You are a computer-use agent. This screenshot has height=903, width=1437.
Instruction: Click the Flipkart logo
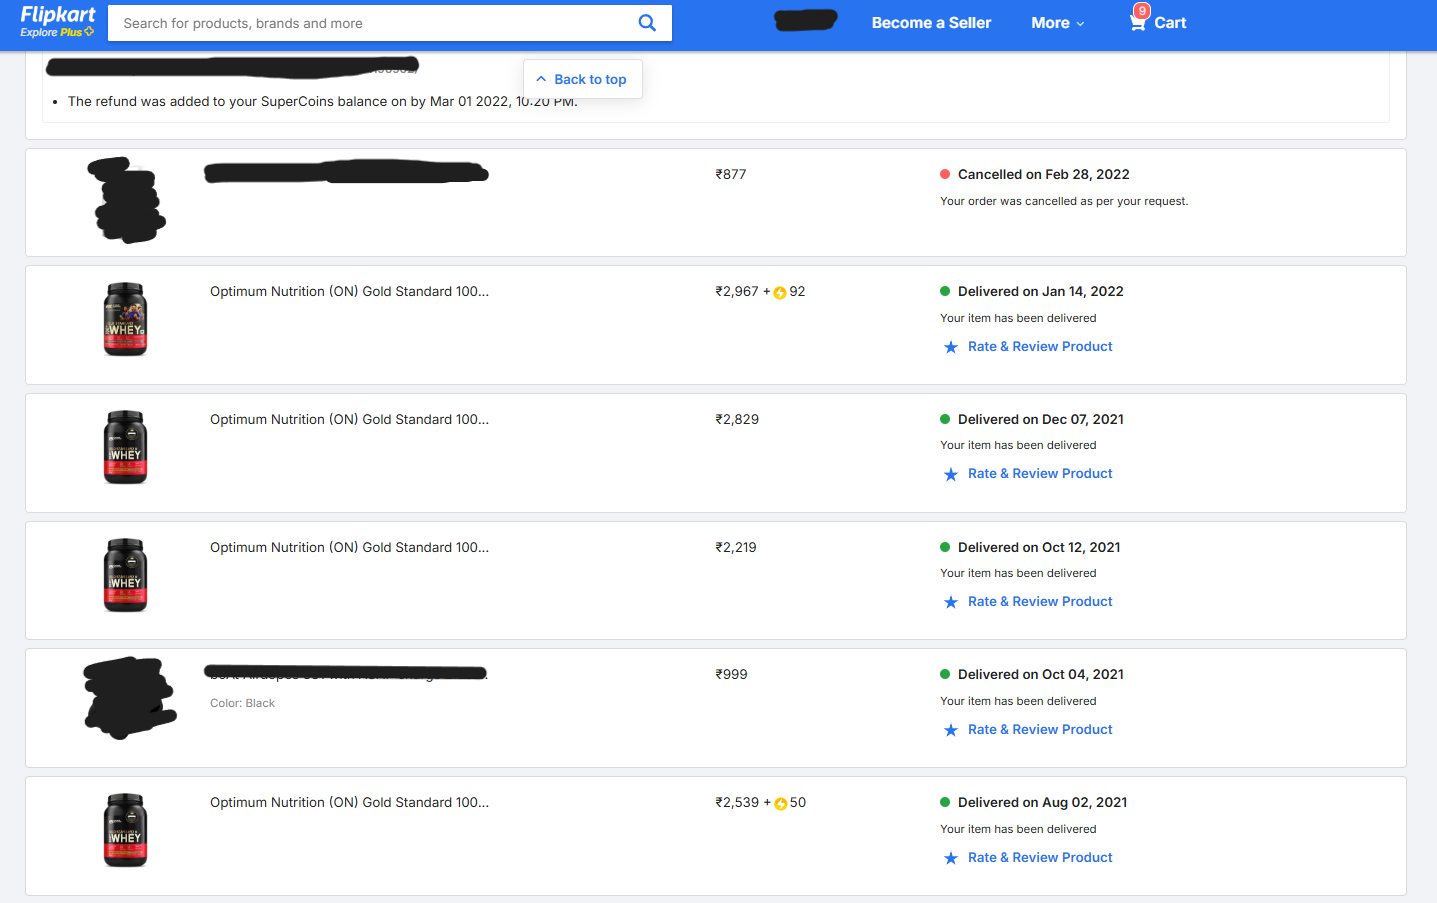(x=58, y=15)
